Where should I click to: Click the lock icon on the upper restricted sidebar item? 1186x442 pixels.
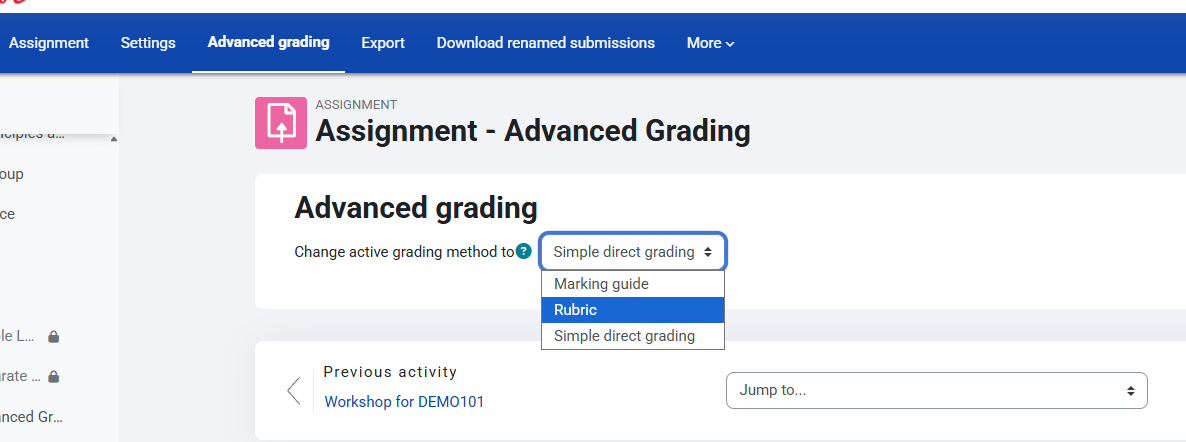pos(54,337)
